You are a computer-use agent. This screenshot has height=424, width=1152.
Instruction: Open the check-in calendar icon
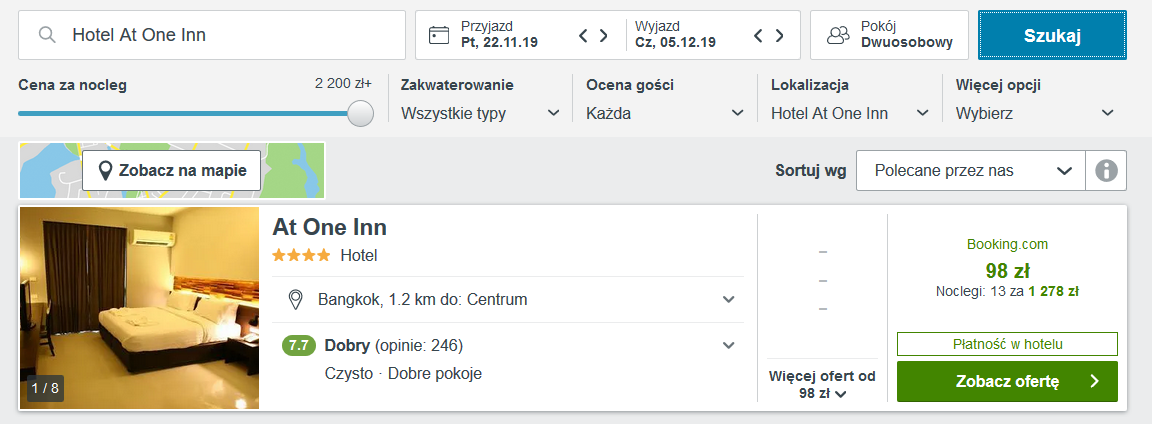[x=439, y=35]
